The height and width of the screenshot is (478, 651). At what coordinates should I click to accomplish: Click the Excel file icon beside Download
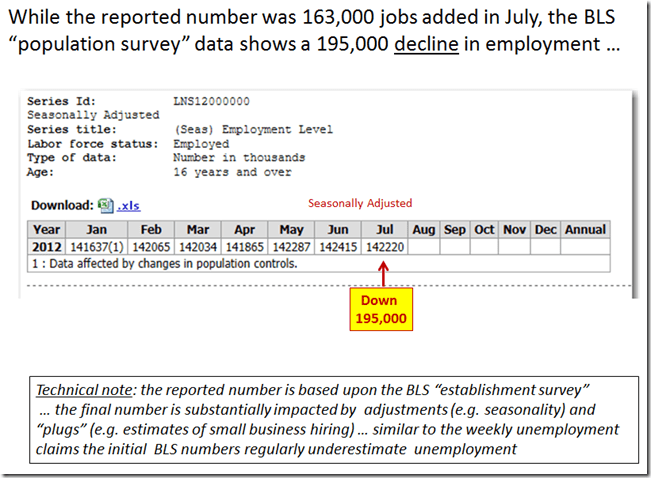click(105, 206)
